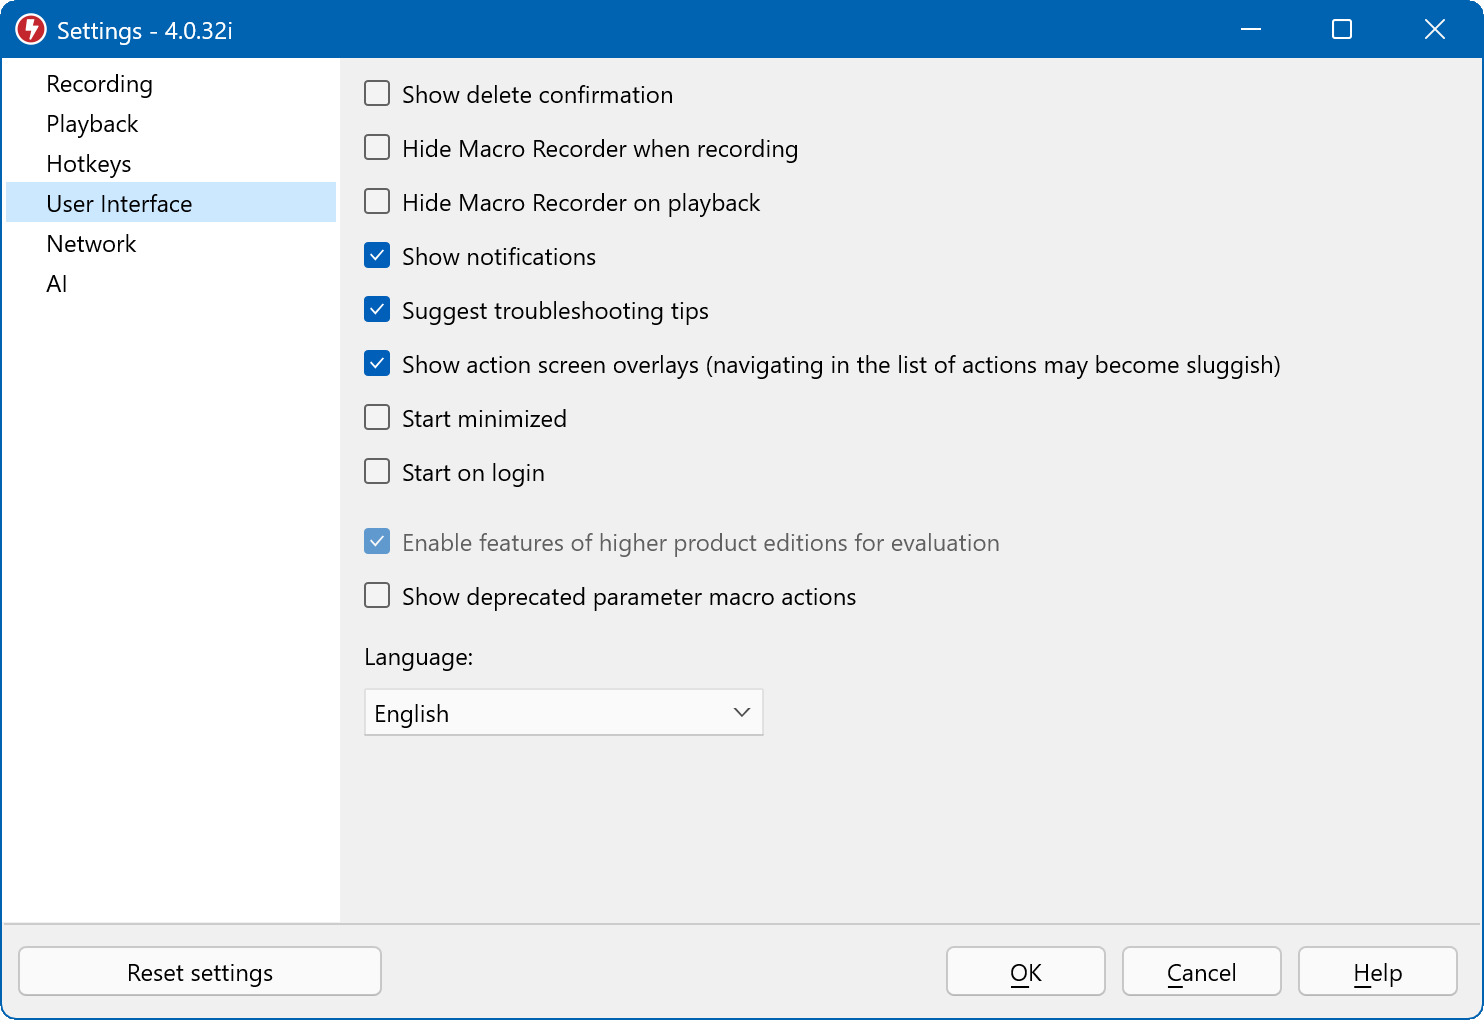The image size is (1484, 1020).
Task: Maximize the Settings window
Action: pyautogui.click(x=1342, y=30)
